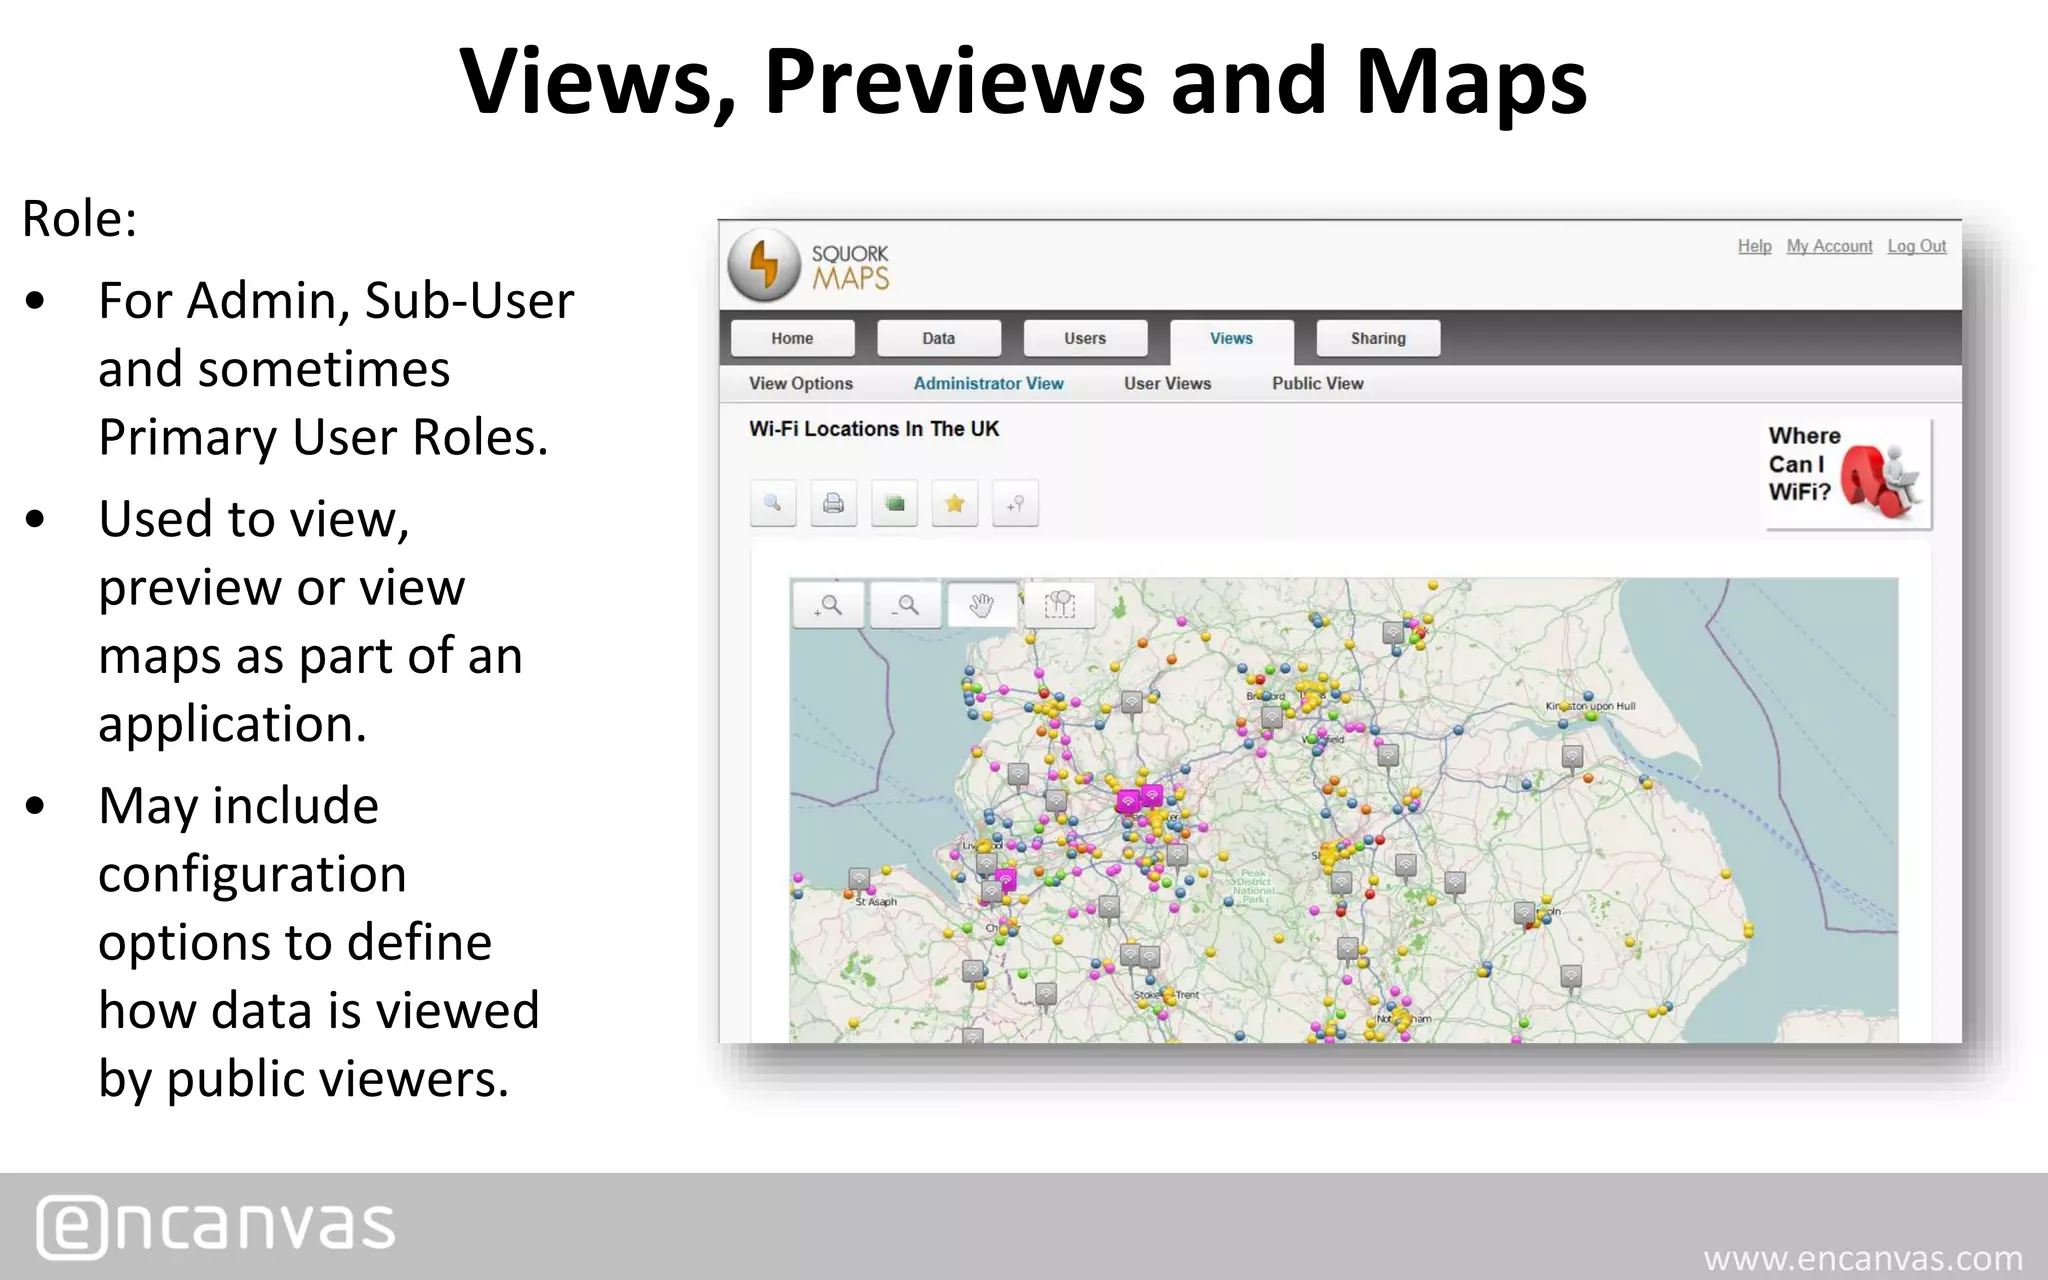
Task: Open the Data tab
Action: (x=938, y=338)
